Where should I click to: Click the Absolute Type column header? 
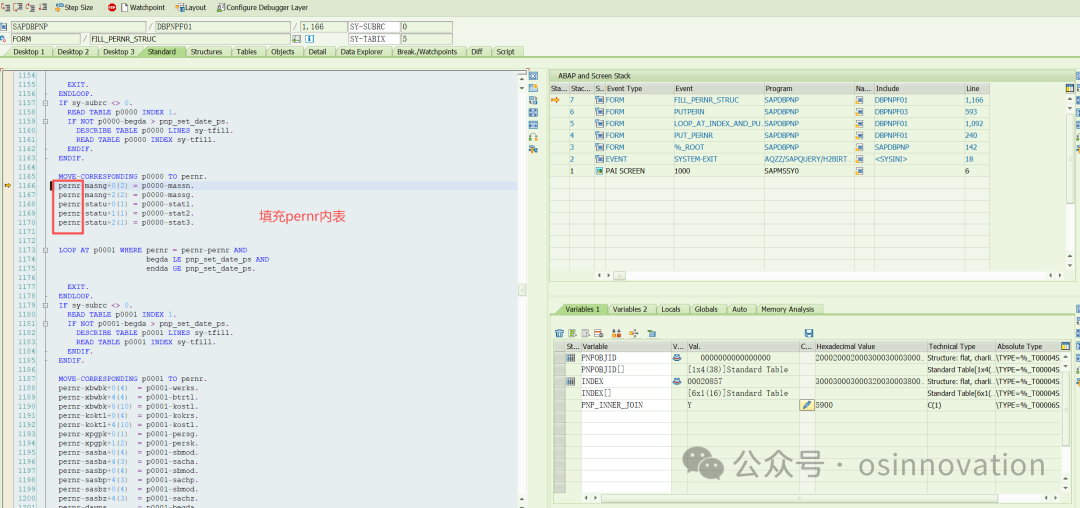tap(1026, 346)
